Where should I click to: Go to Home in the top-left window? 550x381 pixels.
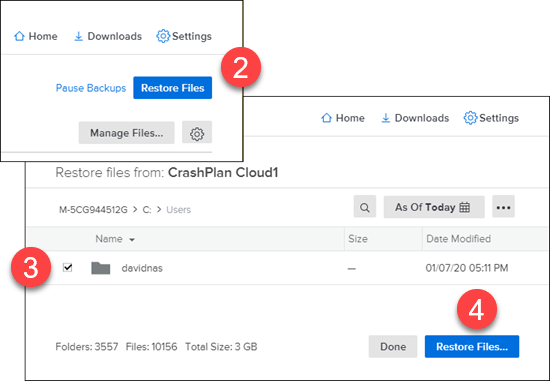click(35, 36)
